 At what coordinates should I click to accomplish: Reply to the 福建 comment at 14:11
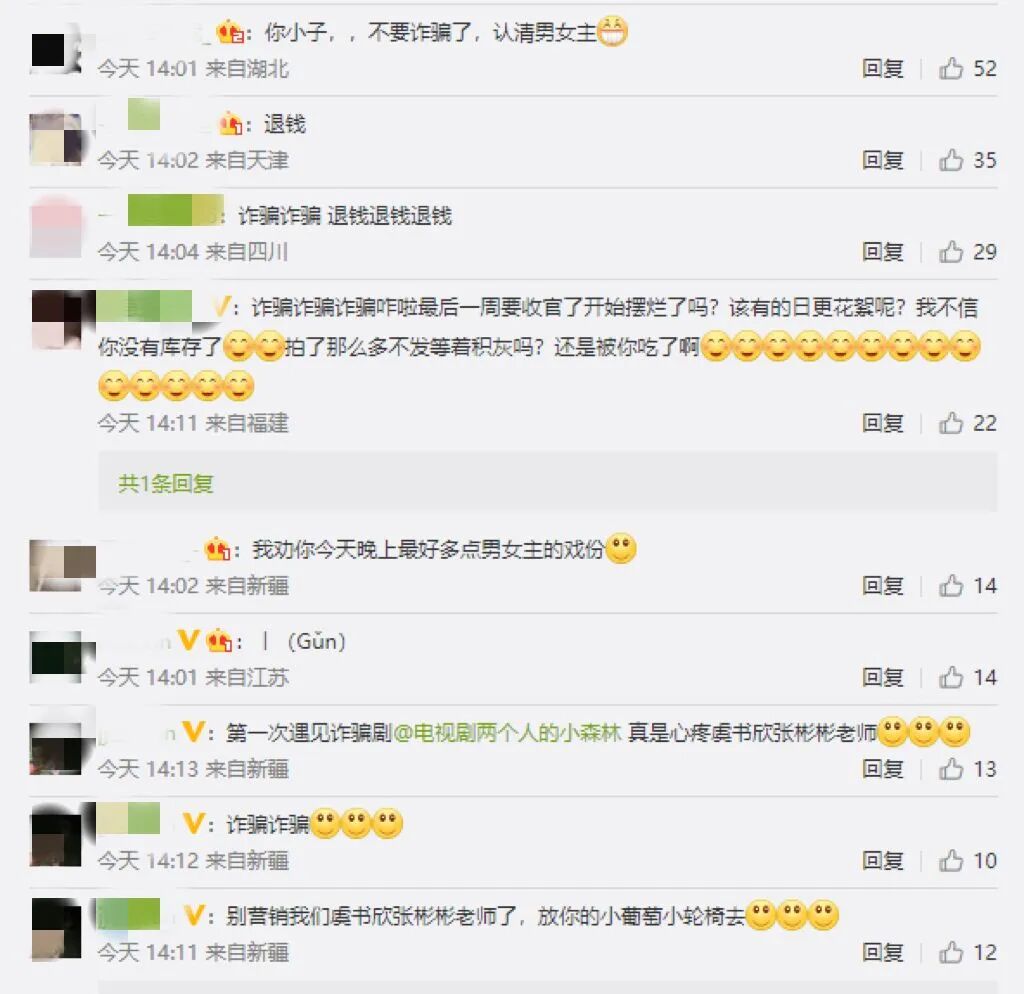[882, 423]
